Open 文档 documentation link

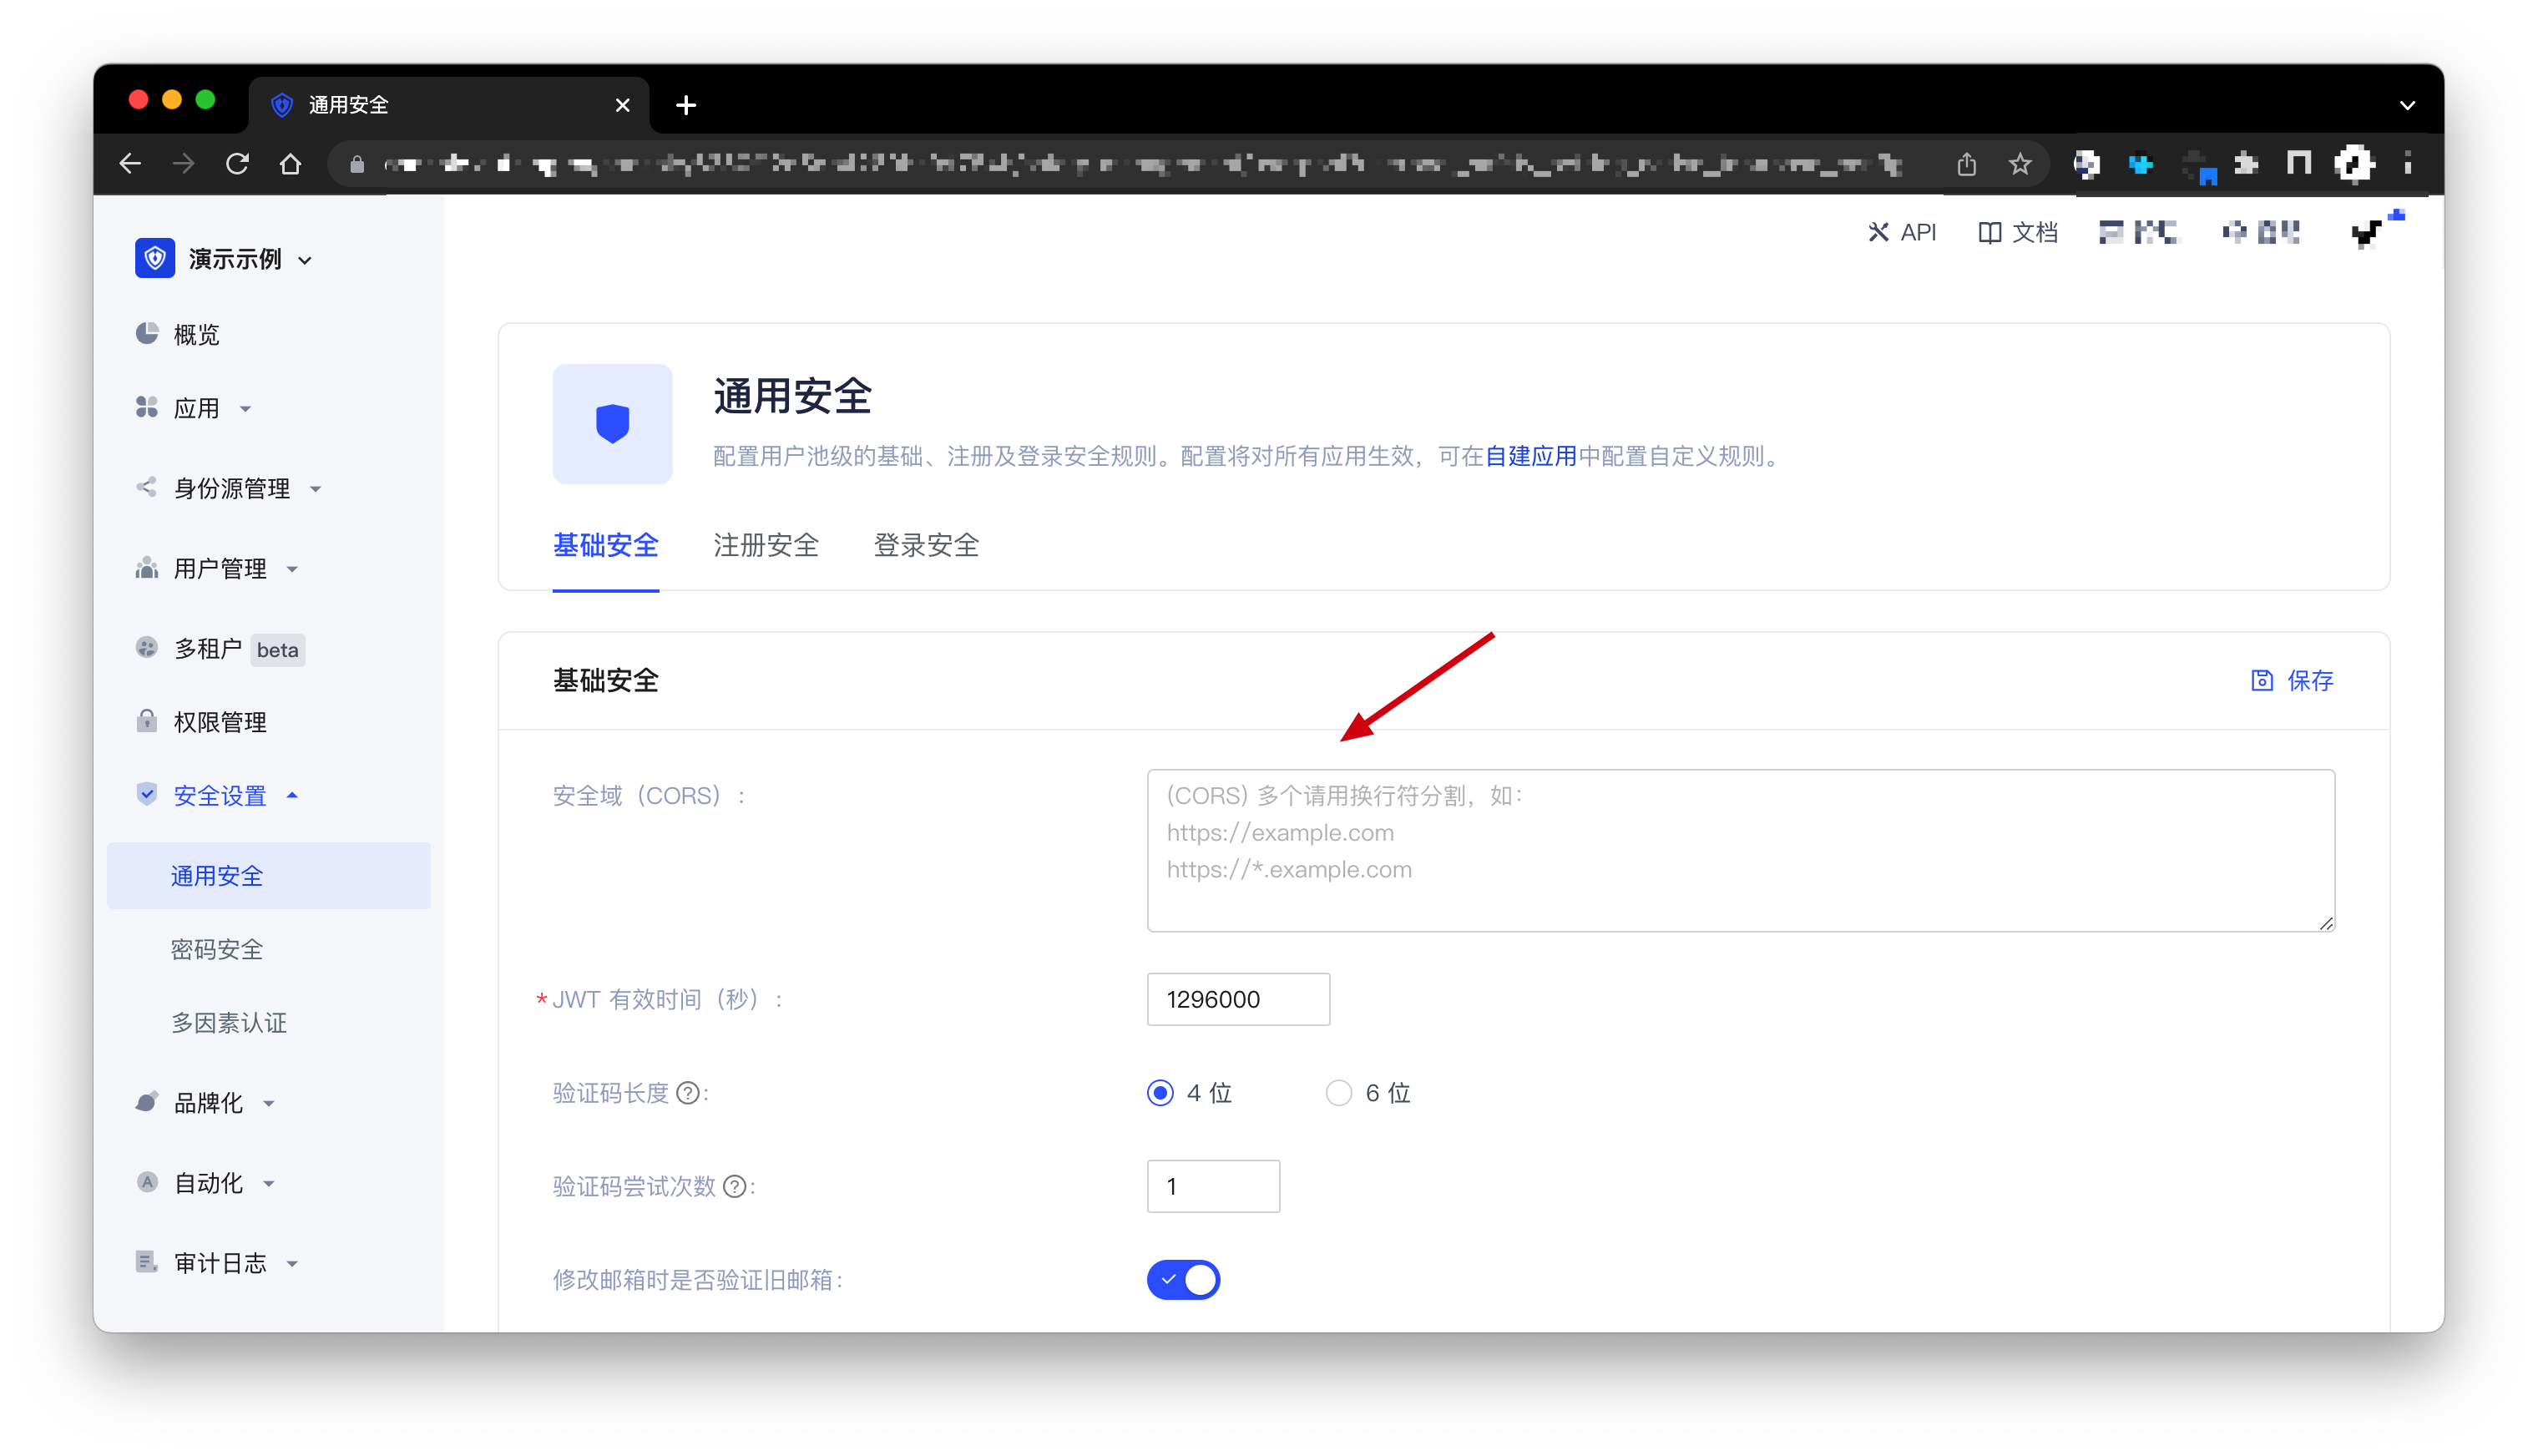(x=2017, y=233)
